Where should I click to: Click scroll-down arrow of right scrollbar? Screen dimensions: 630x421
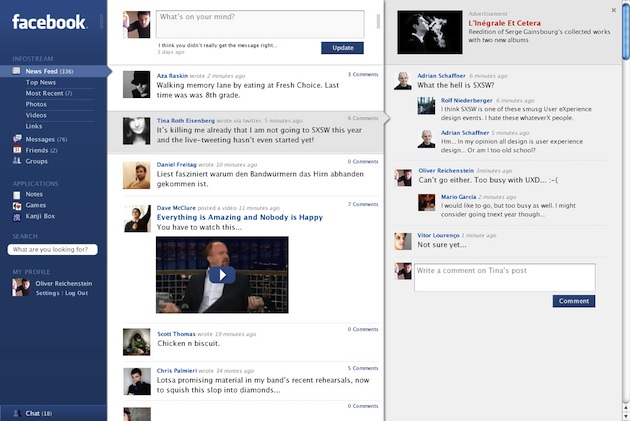pyautogui.click(x=626, y=417)
